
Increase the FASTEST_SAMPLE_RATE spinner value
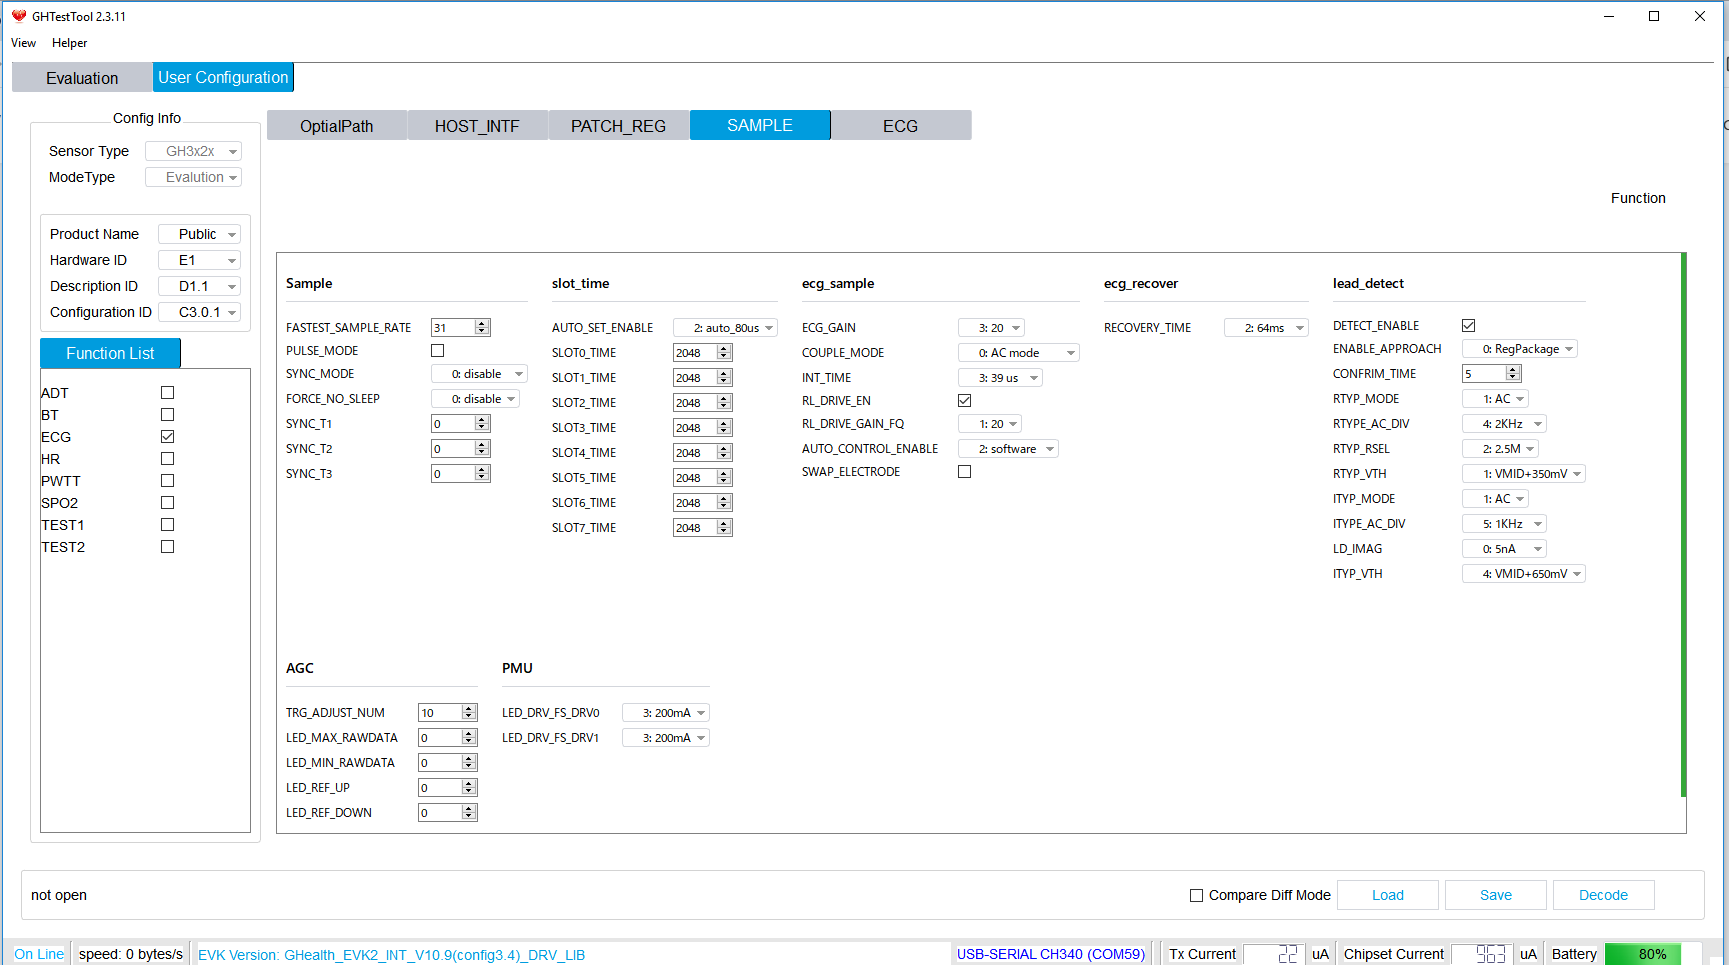tap(482, 324)
